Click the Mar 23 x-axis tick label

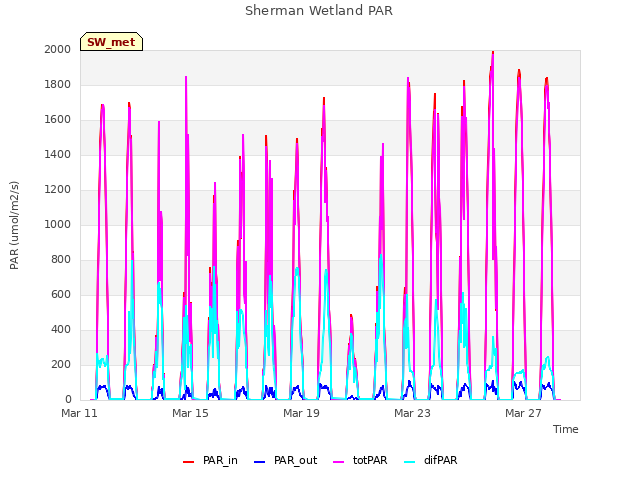tap(412, 413)
